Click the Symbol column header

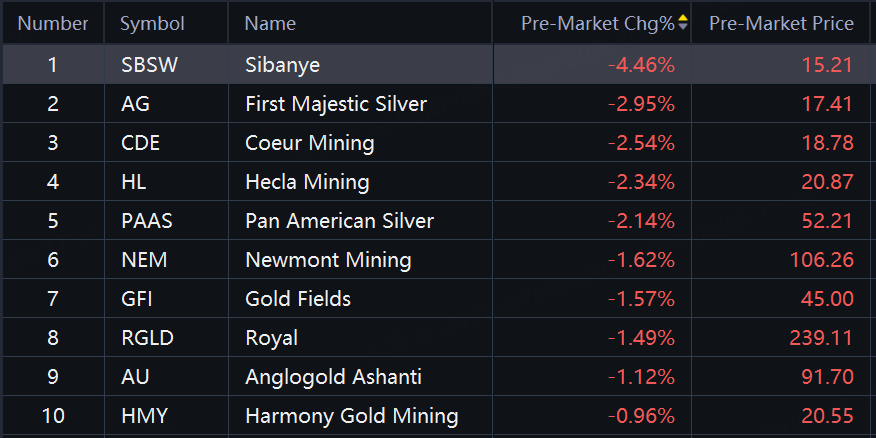click(x=152, y=23)
